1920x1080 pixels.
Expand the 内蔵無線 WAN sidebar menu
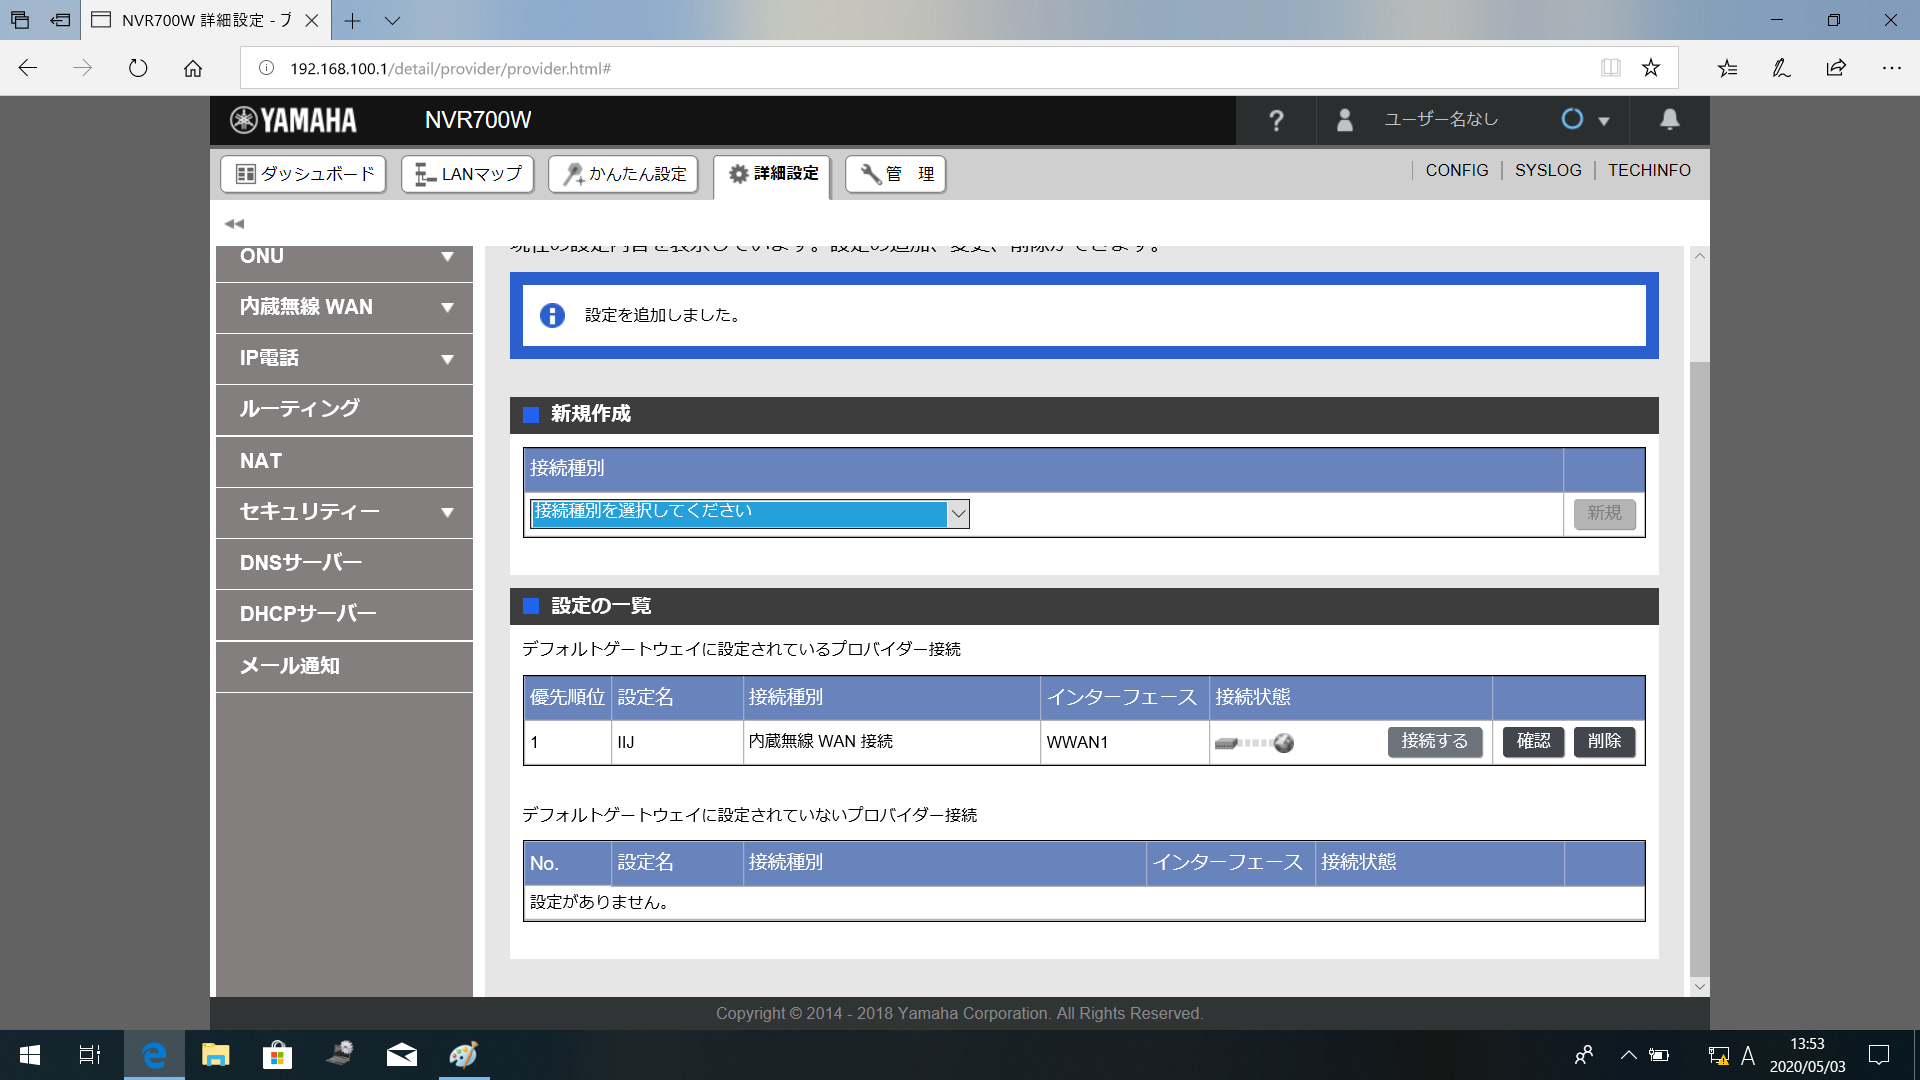click(344, 307)
